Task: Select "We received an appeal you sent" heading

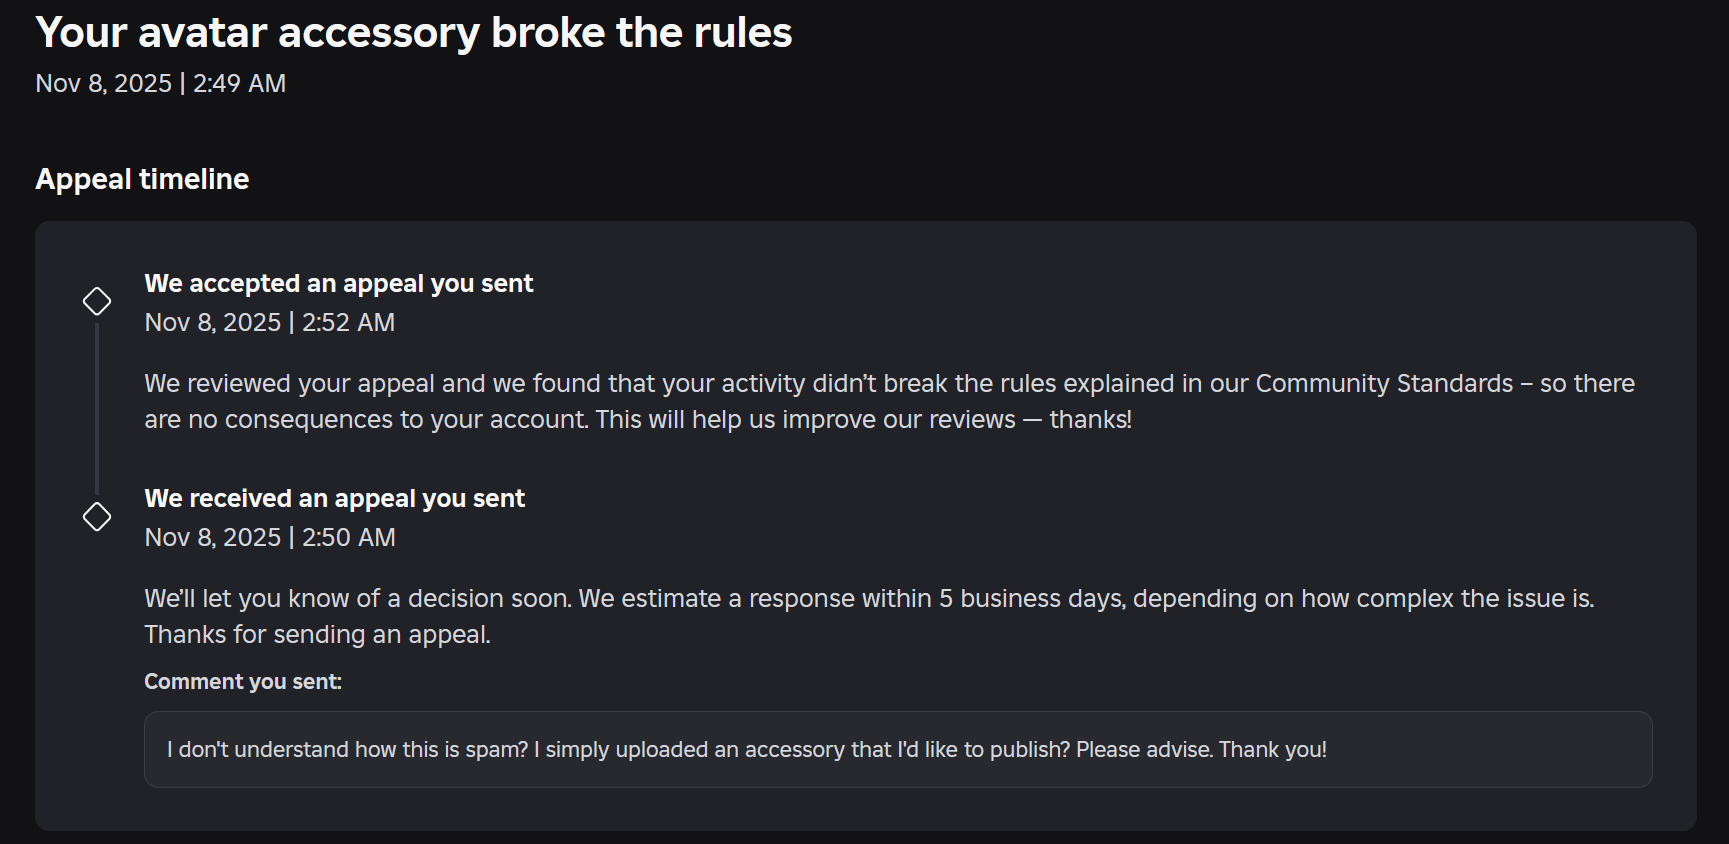Action: click(x=335, y=499)
